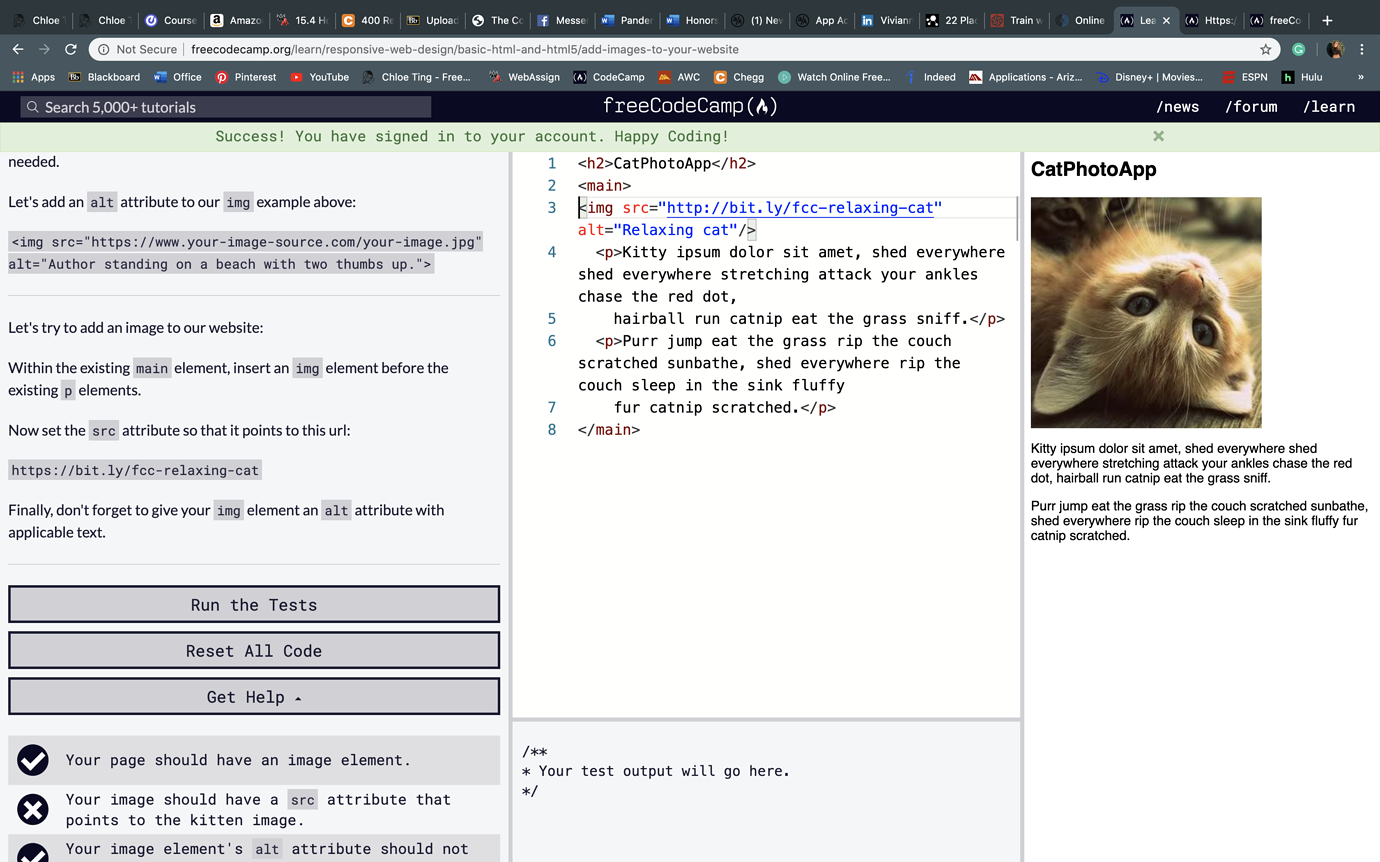Click the Chrome profile avatar
Viewport: 1380px width, 862px height.
tap(1335, 49)
